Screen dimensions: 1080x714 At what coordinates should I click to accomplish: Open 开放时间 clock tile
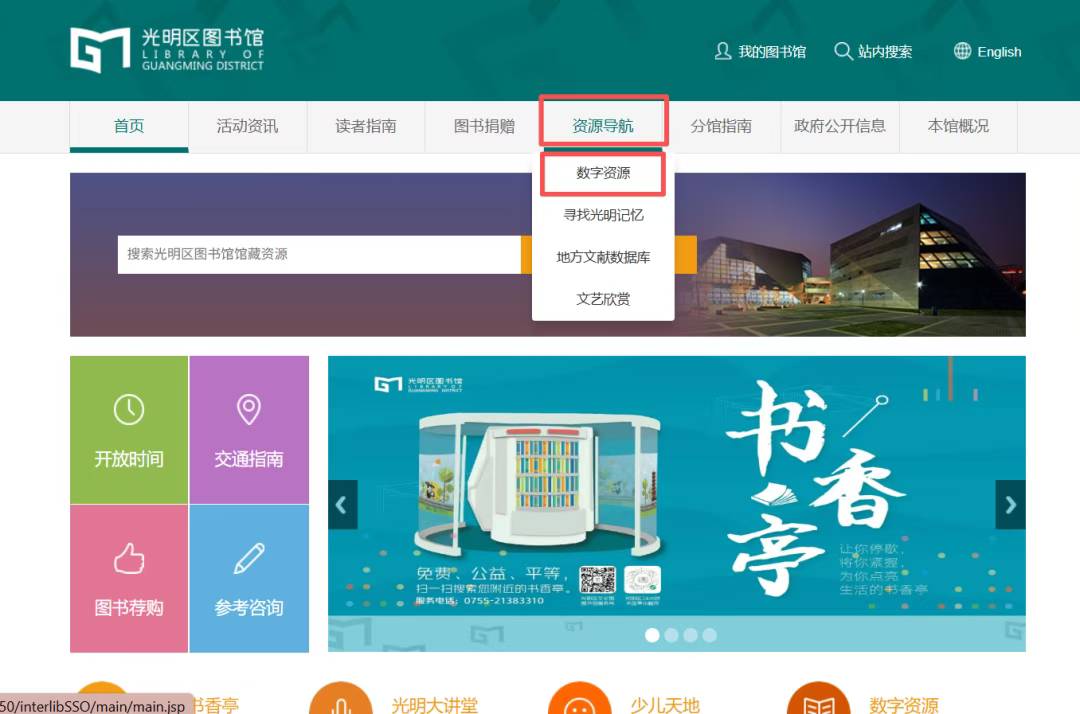coord(129,430)
